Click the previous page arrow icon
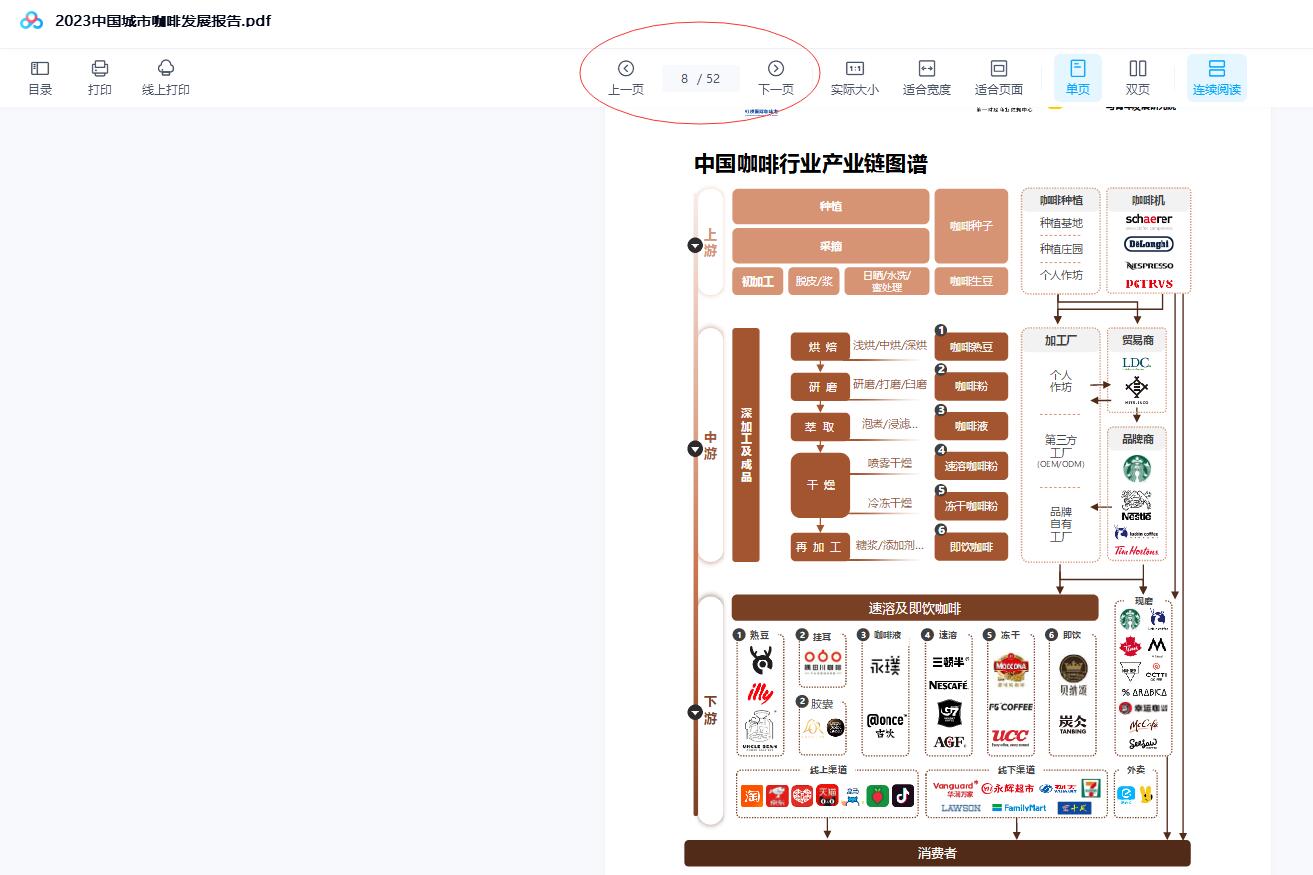1313x875 pixels. (626, 68)
